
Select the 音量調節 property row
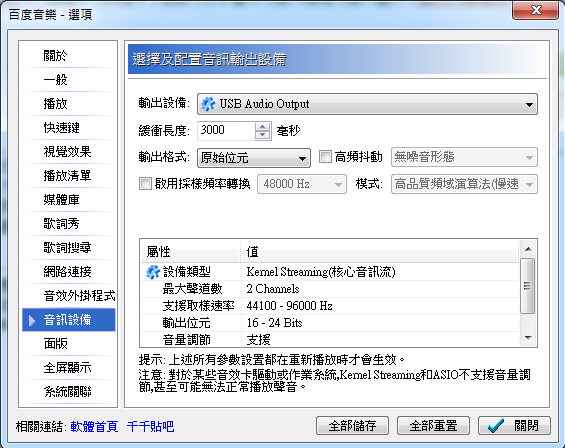(330, 339)
